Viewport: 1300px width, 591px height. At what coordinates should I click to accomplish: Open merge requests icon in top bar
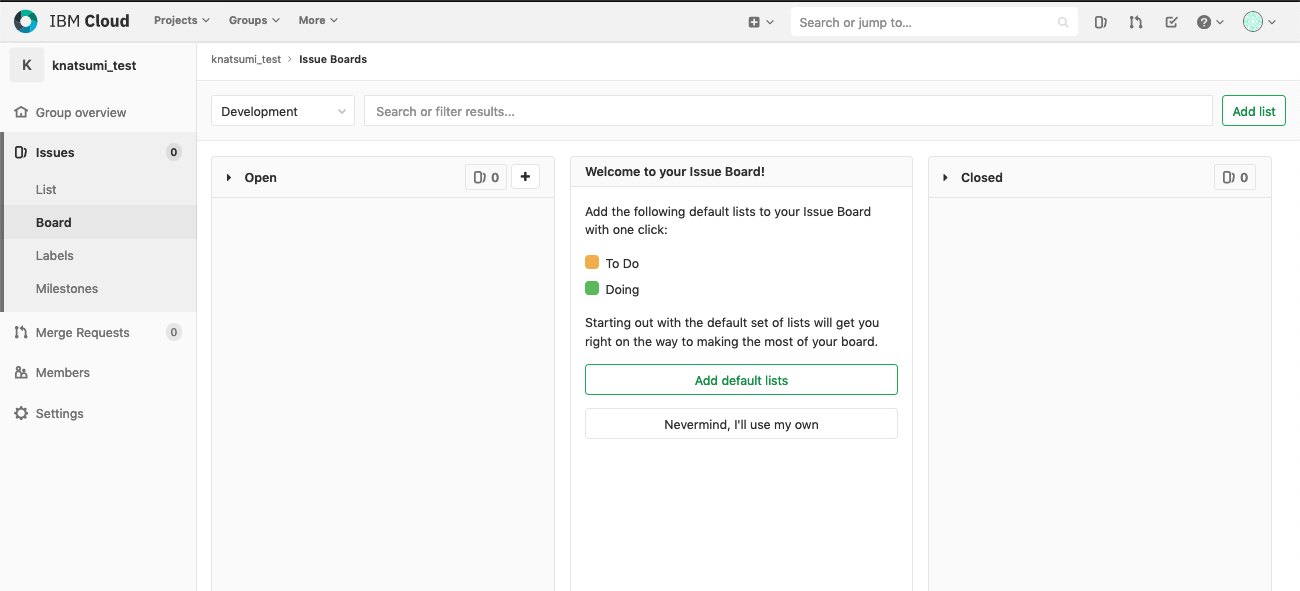click(x=1136, y=22)
